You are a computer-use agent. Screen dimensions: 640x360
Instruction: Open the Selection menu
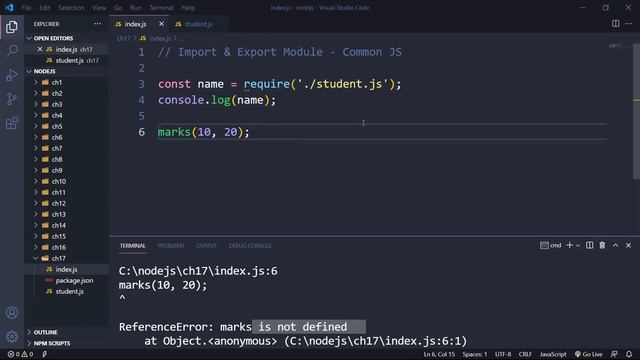tap(71, 8)
